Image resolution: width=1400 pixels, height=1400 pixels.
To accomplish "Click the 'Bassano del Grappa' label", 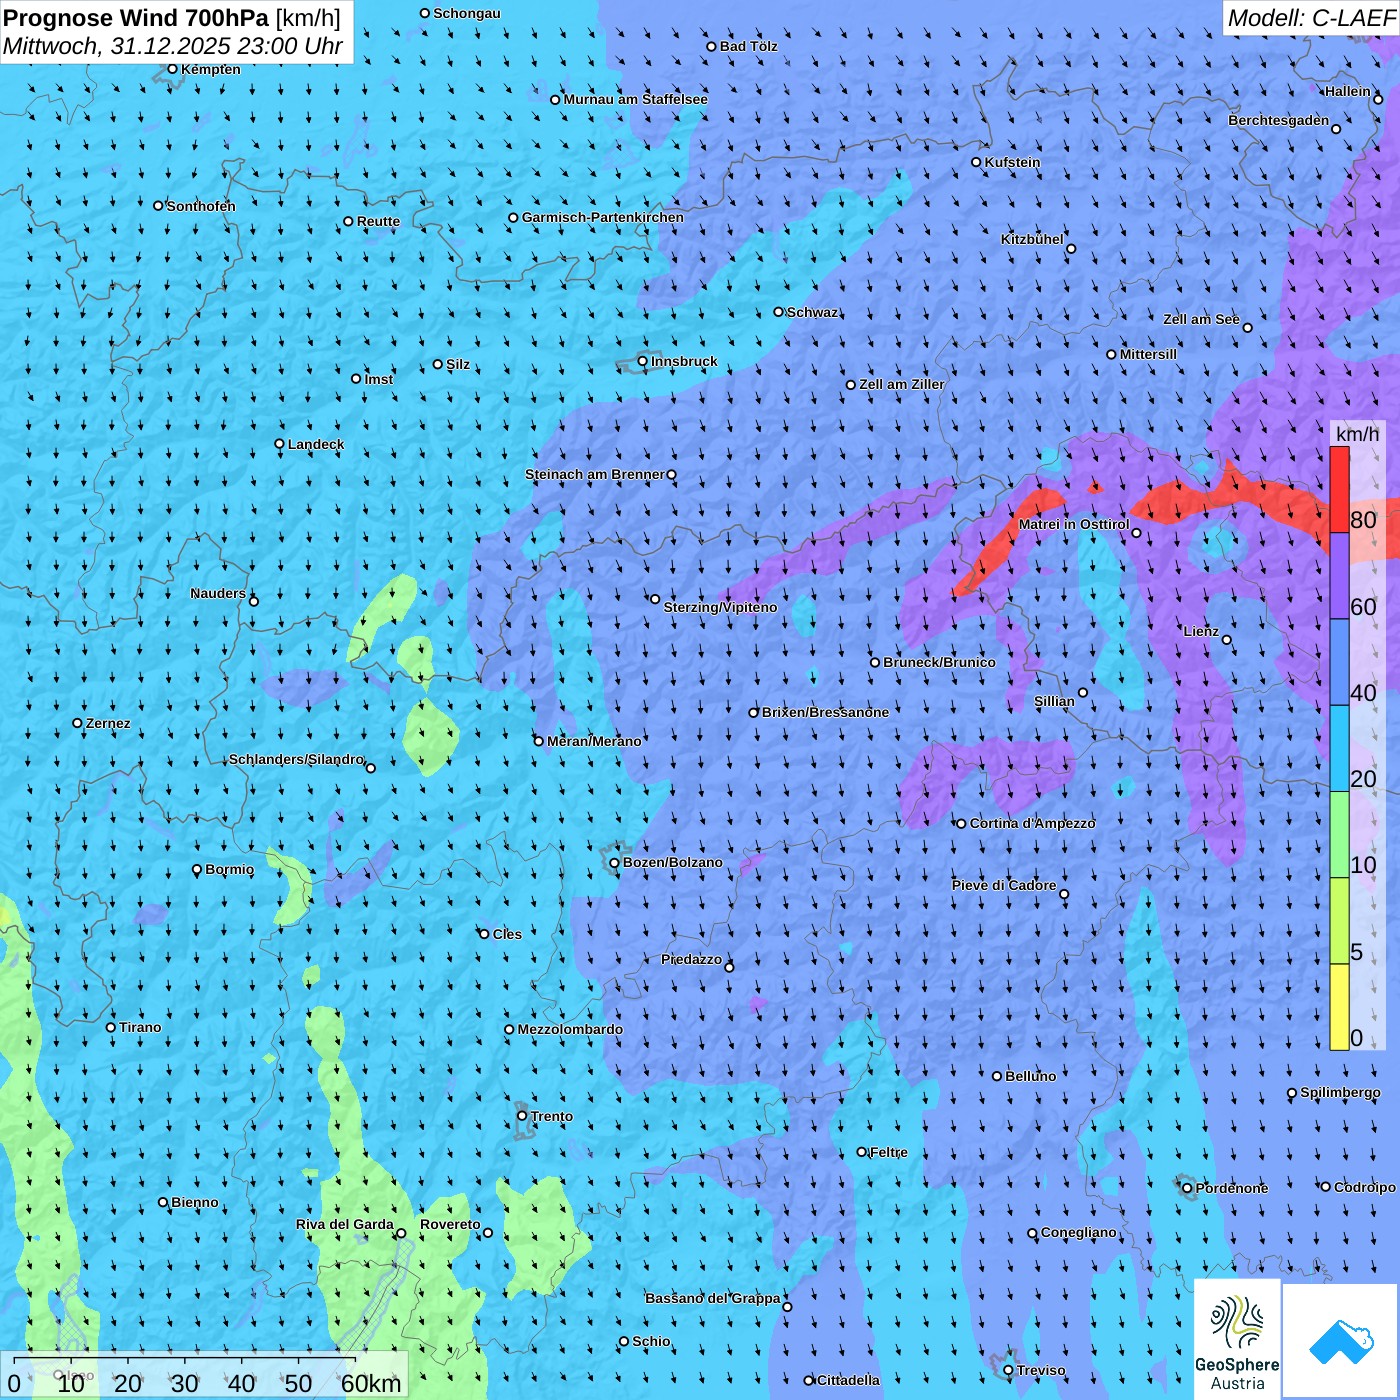I will point(713,1298).
